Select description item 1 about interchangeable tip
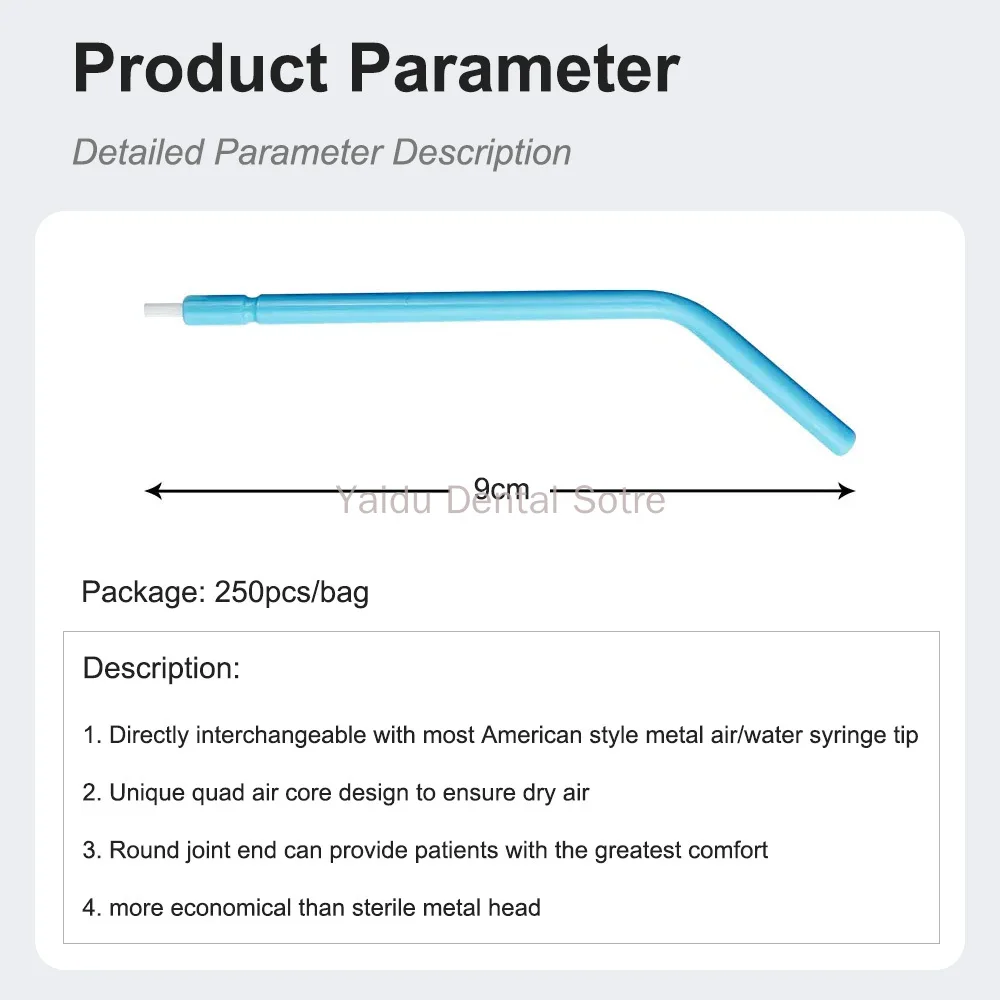 (x=500, y=735)
